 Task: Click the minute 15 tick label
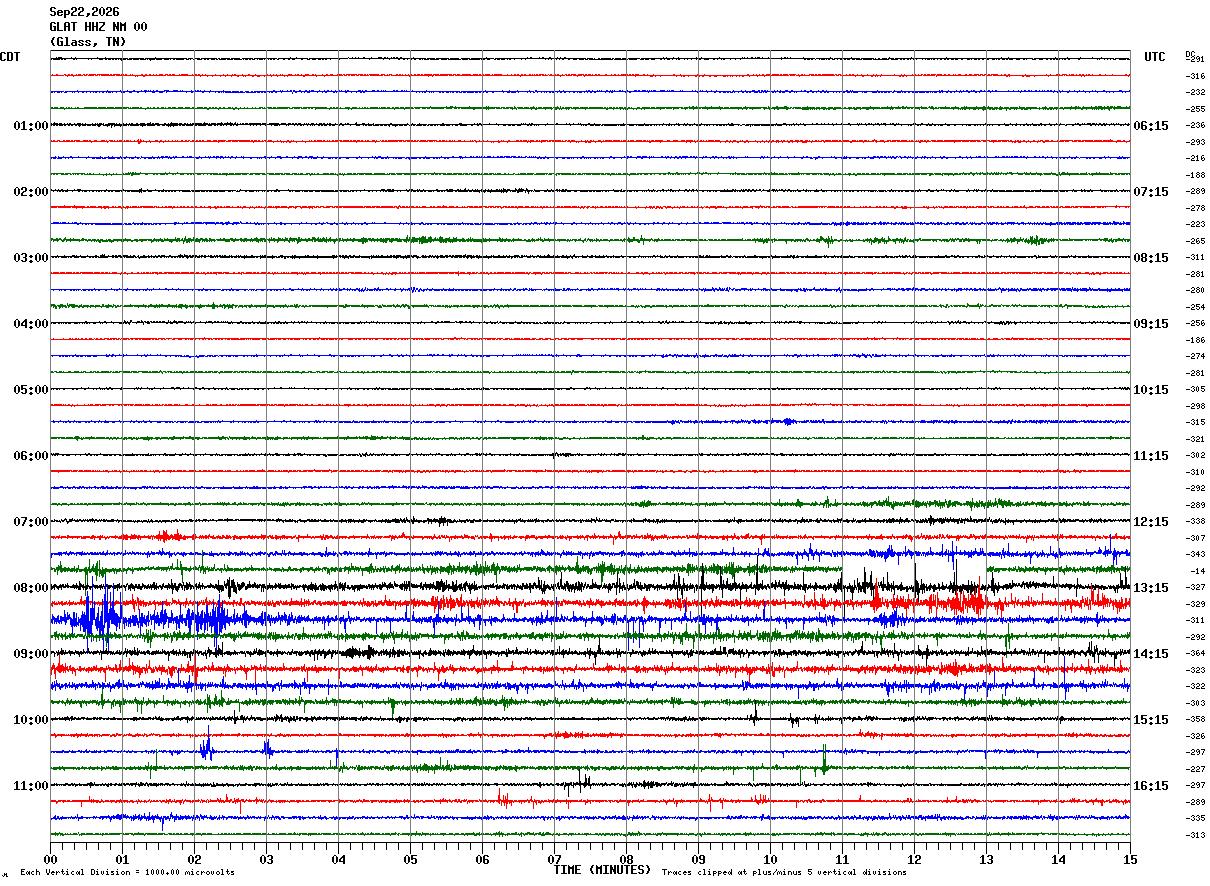1130,859
